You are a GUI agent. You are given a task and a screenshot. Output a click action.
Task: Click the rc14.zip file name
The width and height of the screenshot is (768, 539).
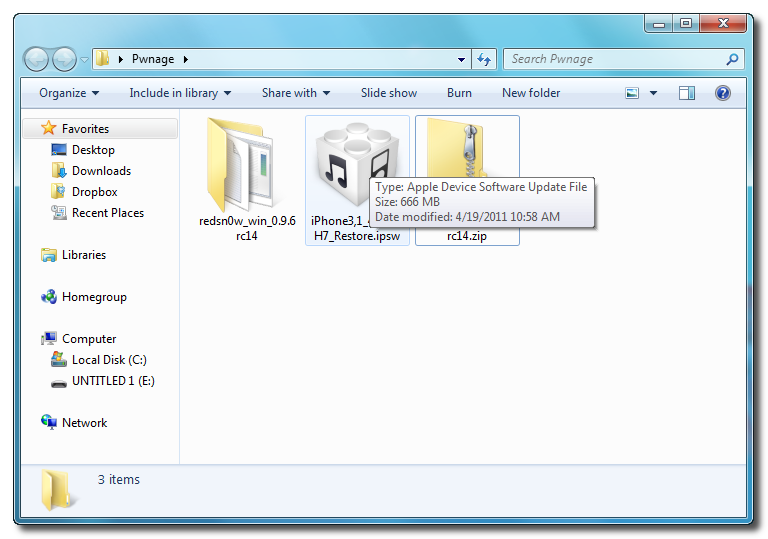point(466,236)
